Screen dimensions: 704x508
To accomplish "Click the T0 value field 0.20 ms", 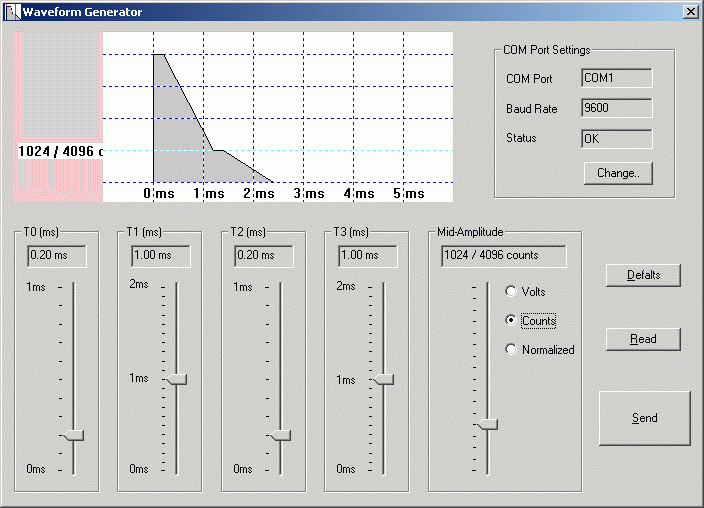I will (57, 256).
